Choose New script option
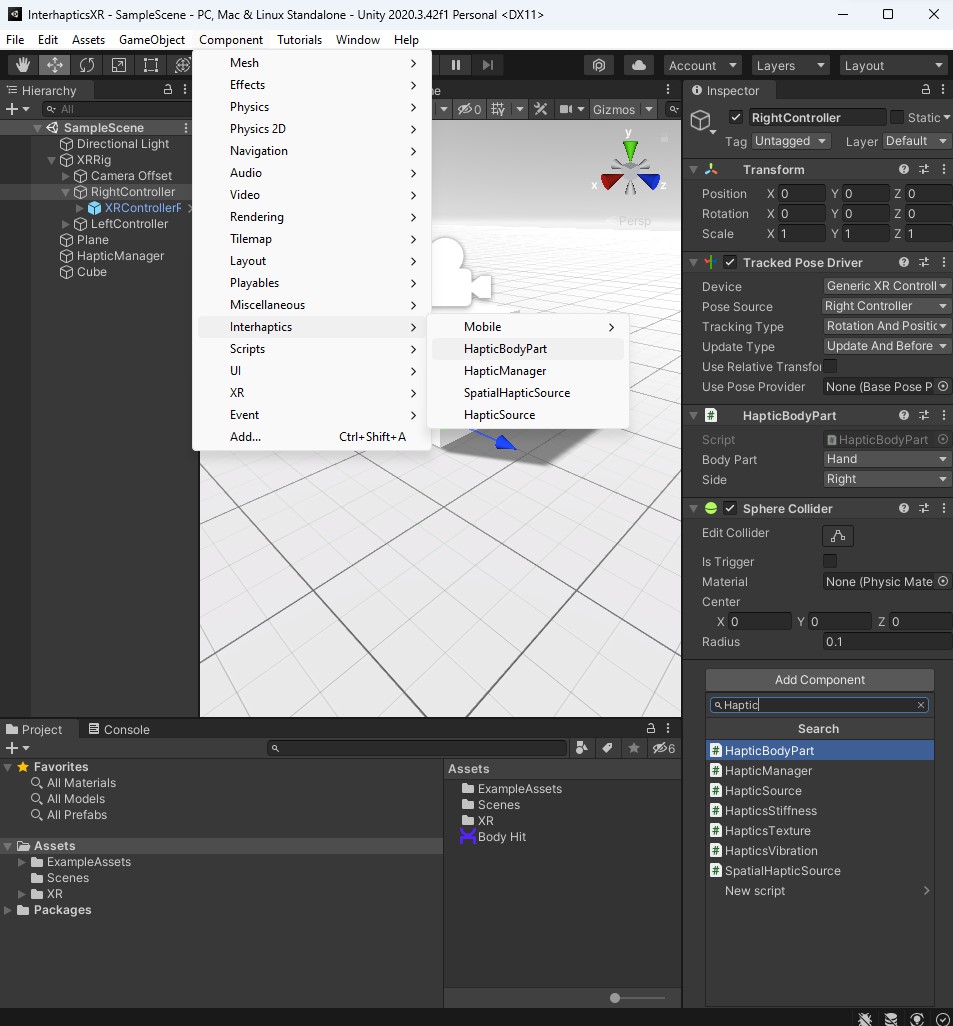 (x=820, y=891)
